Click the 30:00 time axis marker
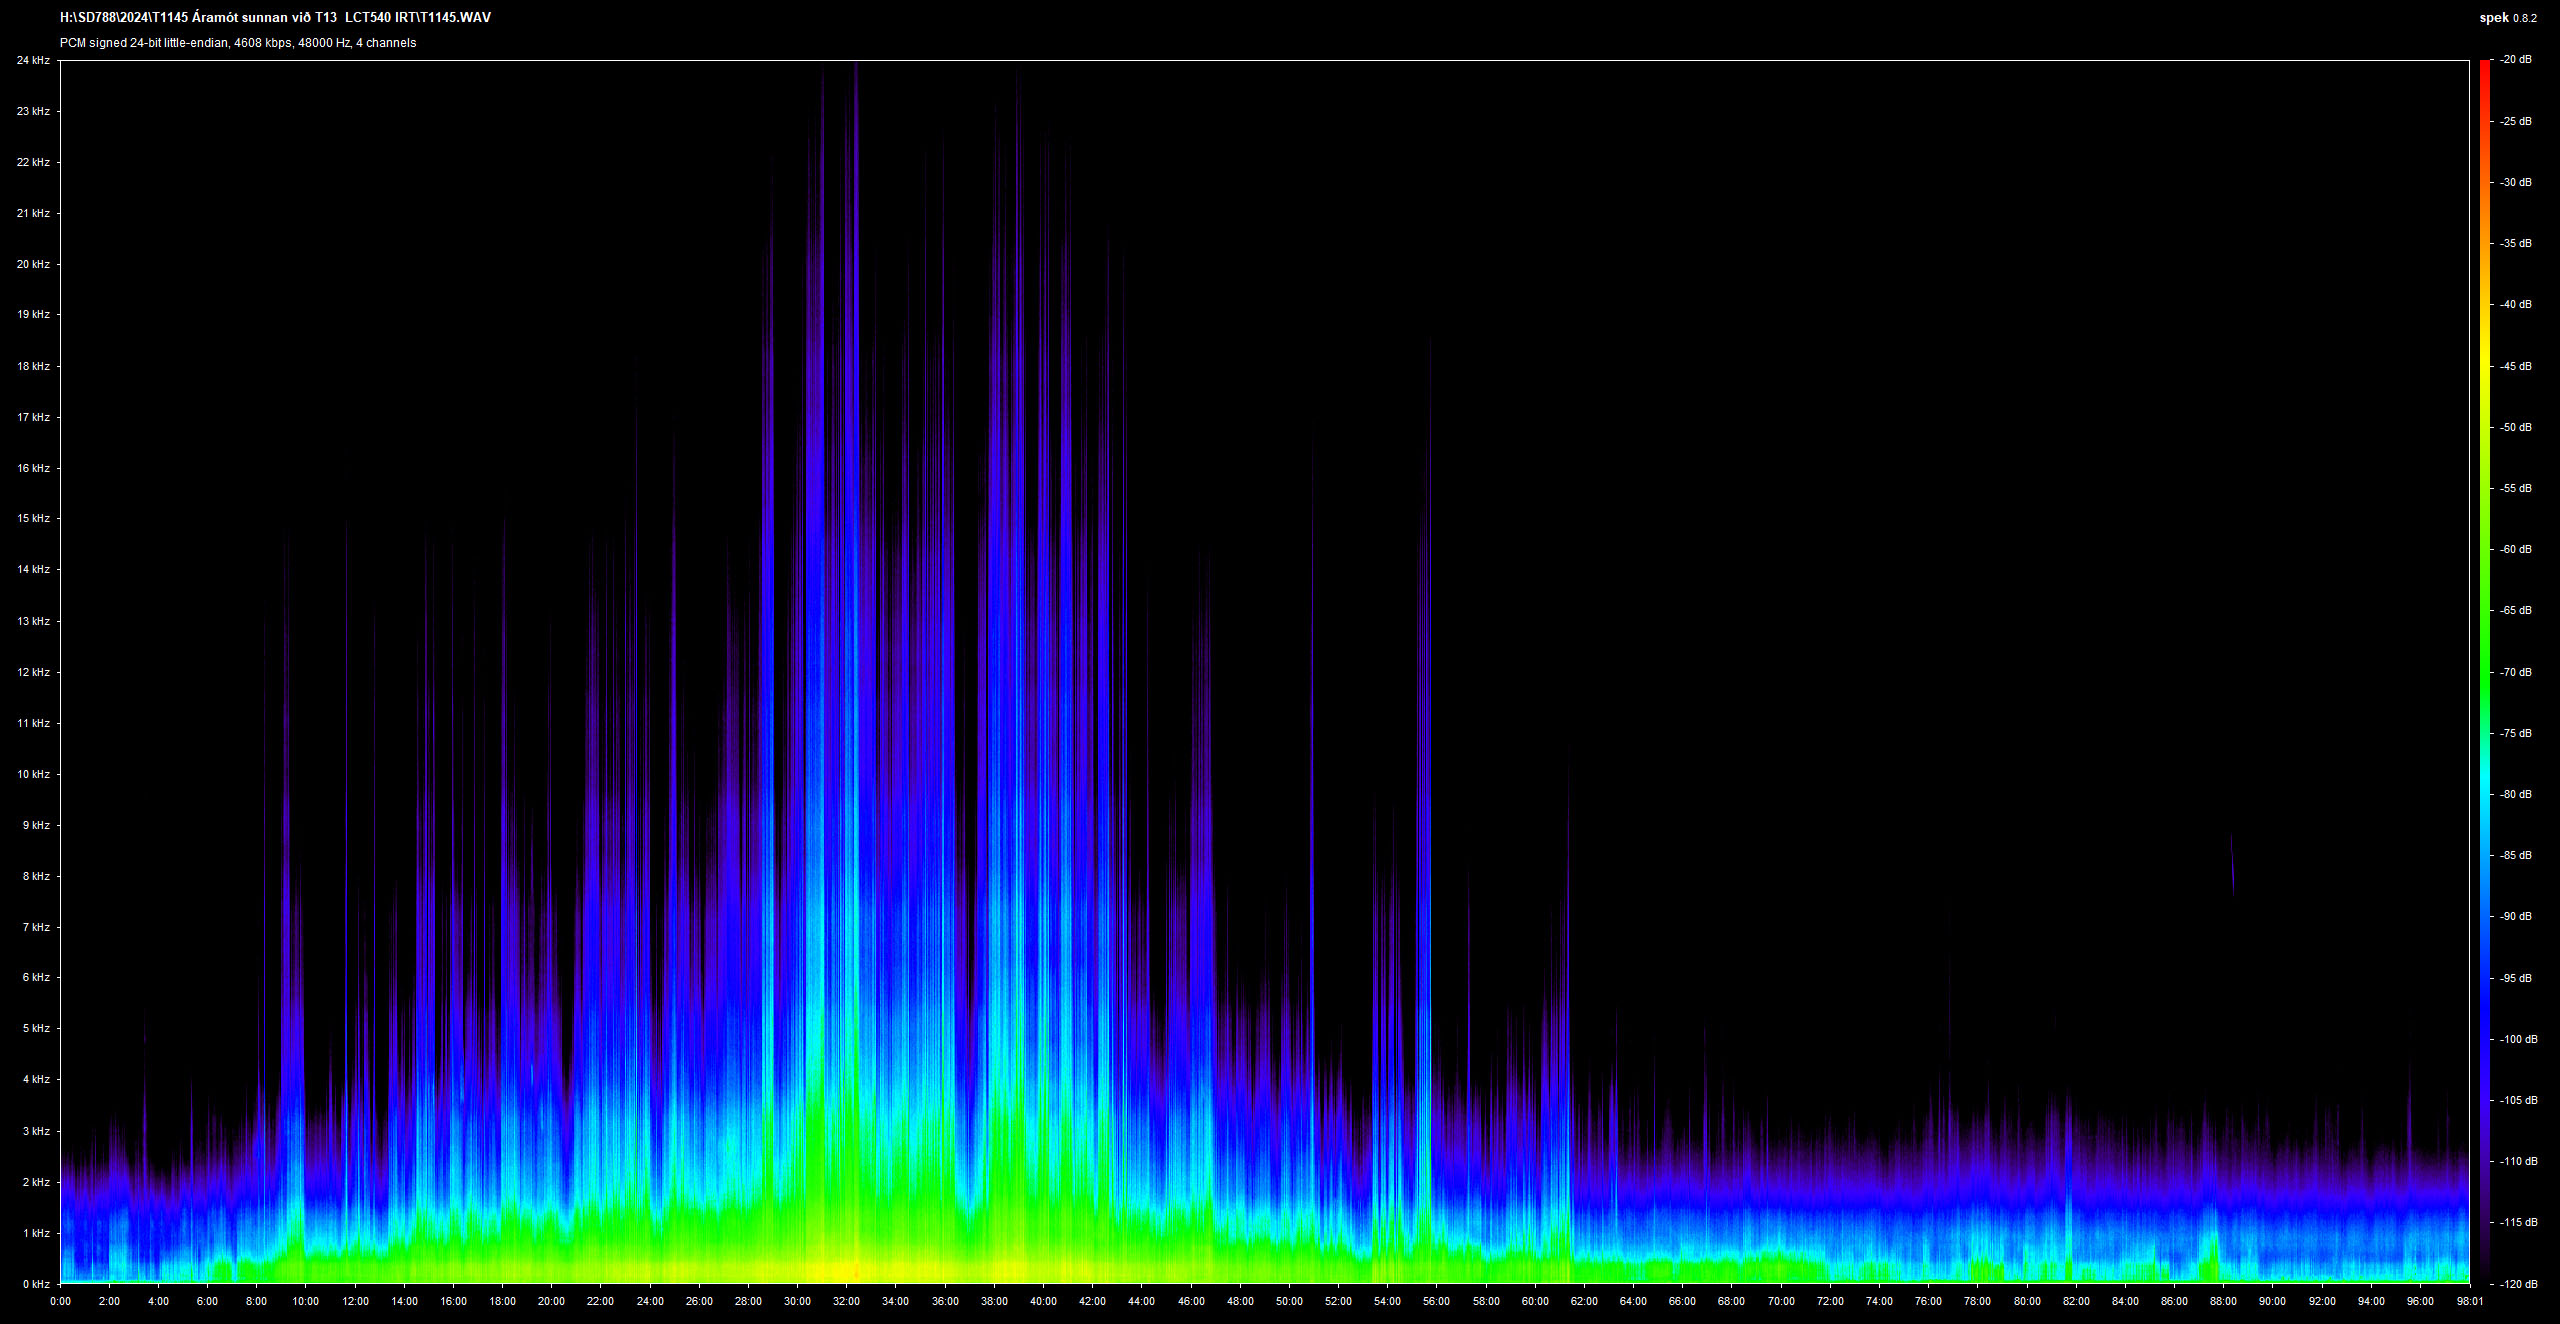 point(797,1301)
